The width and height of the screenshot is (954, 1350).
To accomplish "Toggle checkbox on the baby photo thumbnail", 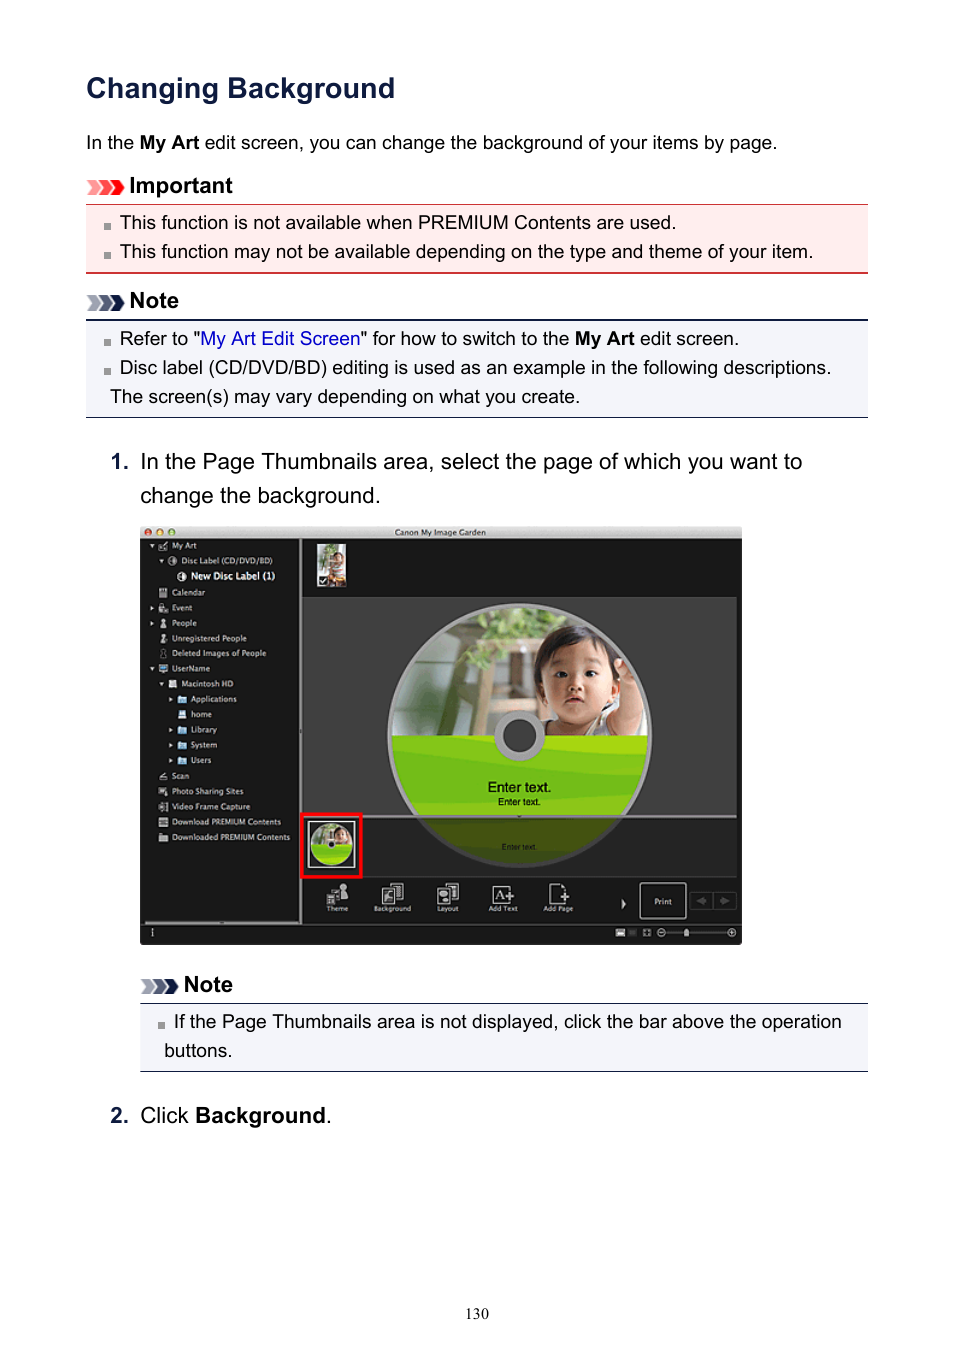I will pyautogui.click(x=323, y=579).
